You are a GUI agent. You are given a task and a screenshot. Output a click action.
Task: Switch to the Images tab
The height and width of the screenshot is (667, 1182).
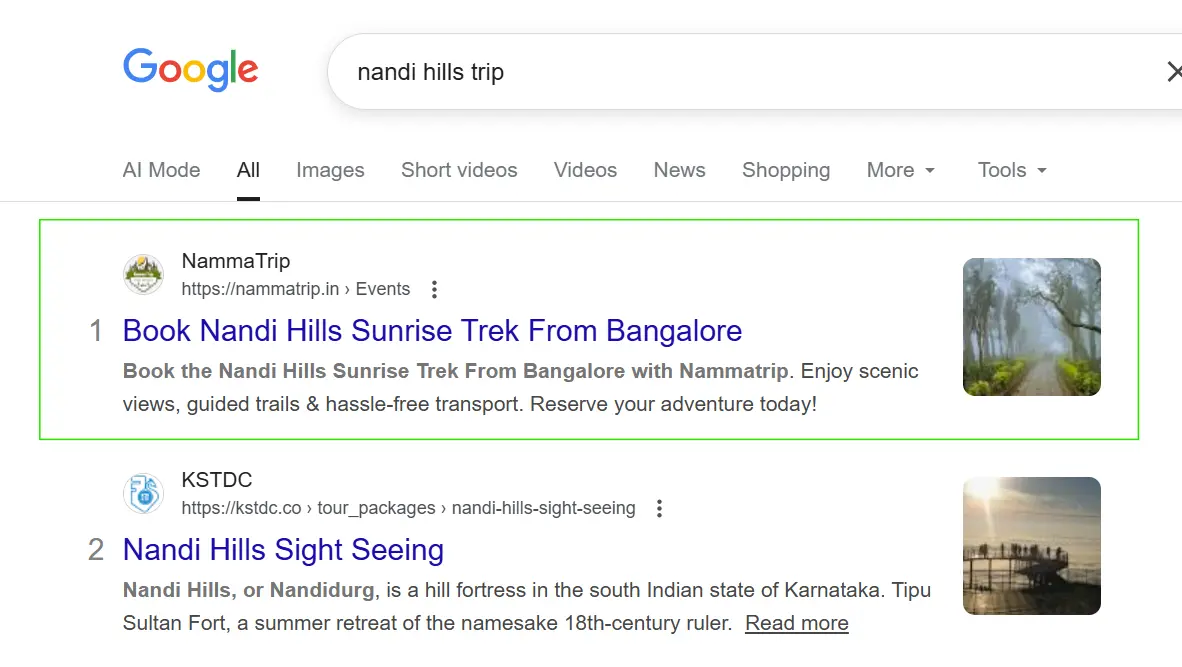coord(330,170)
